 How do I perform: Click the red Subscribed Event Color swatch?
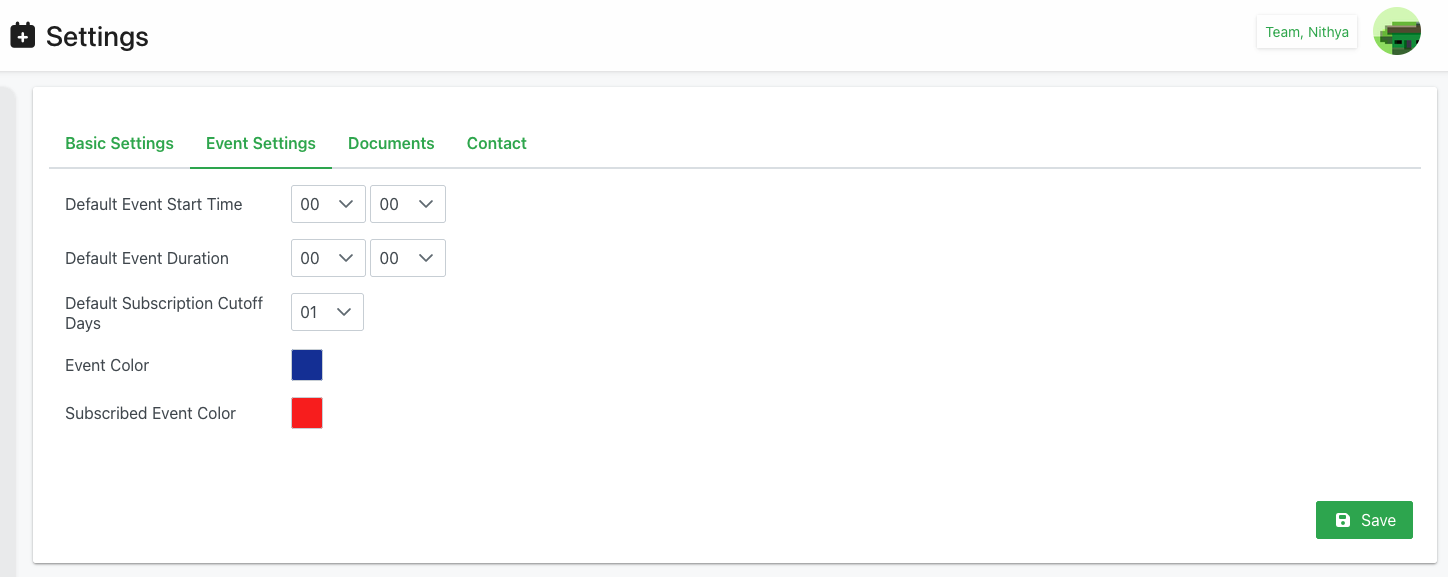click(x=307, y=413)
